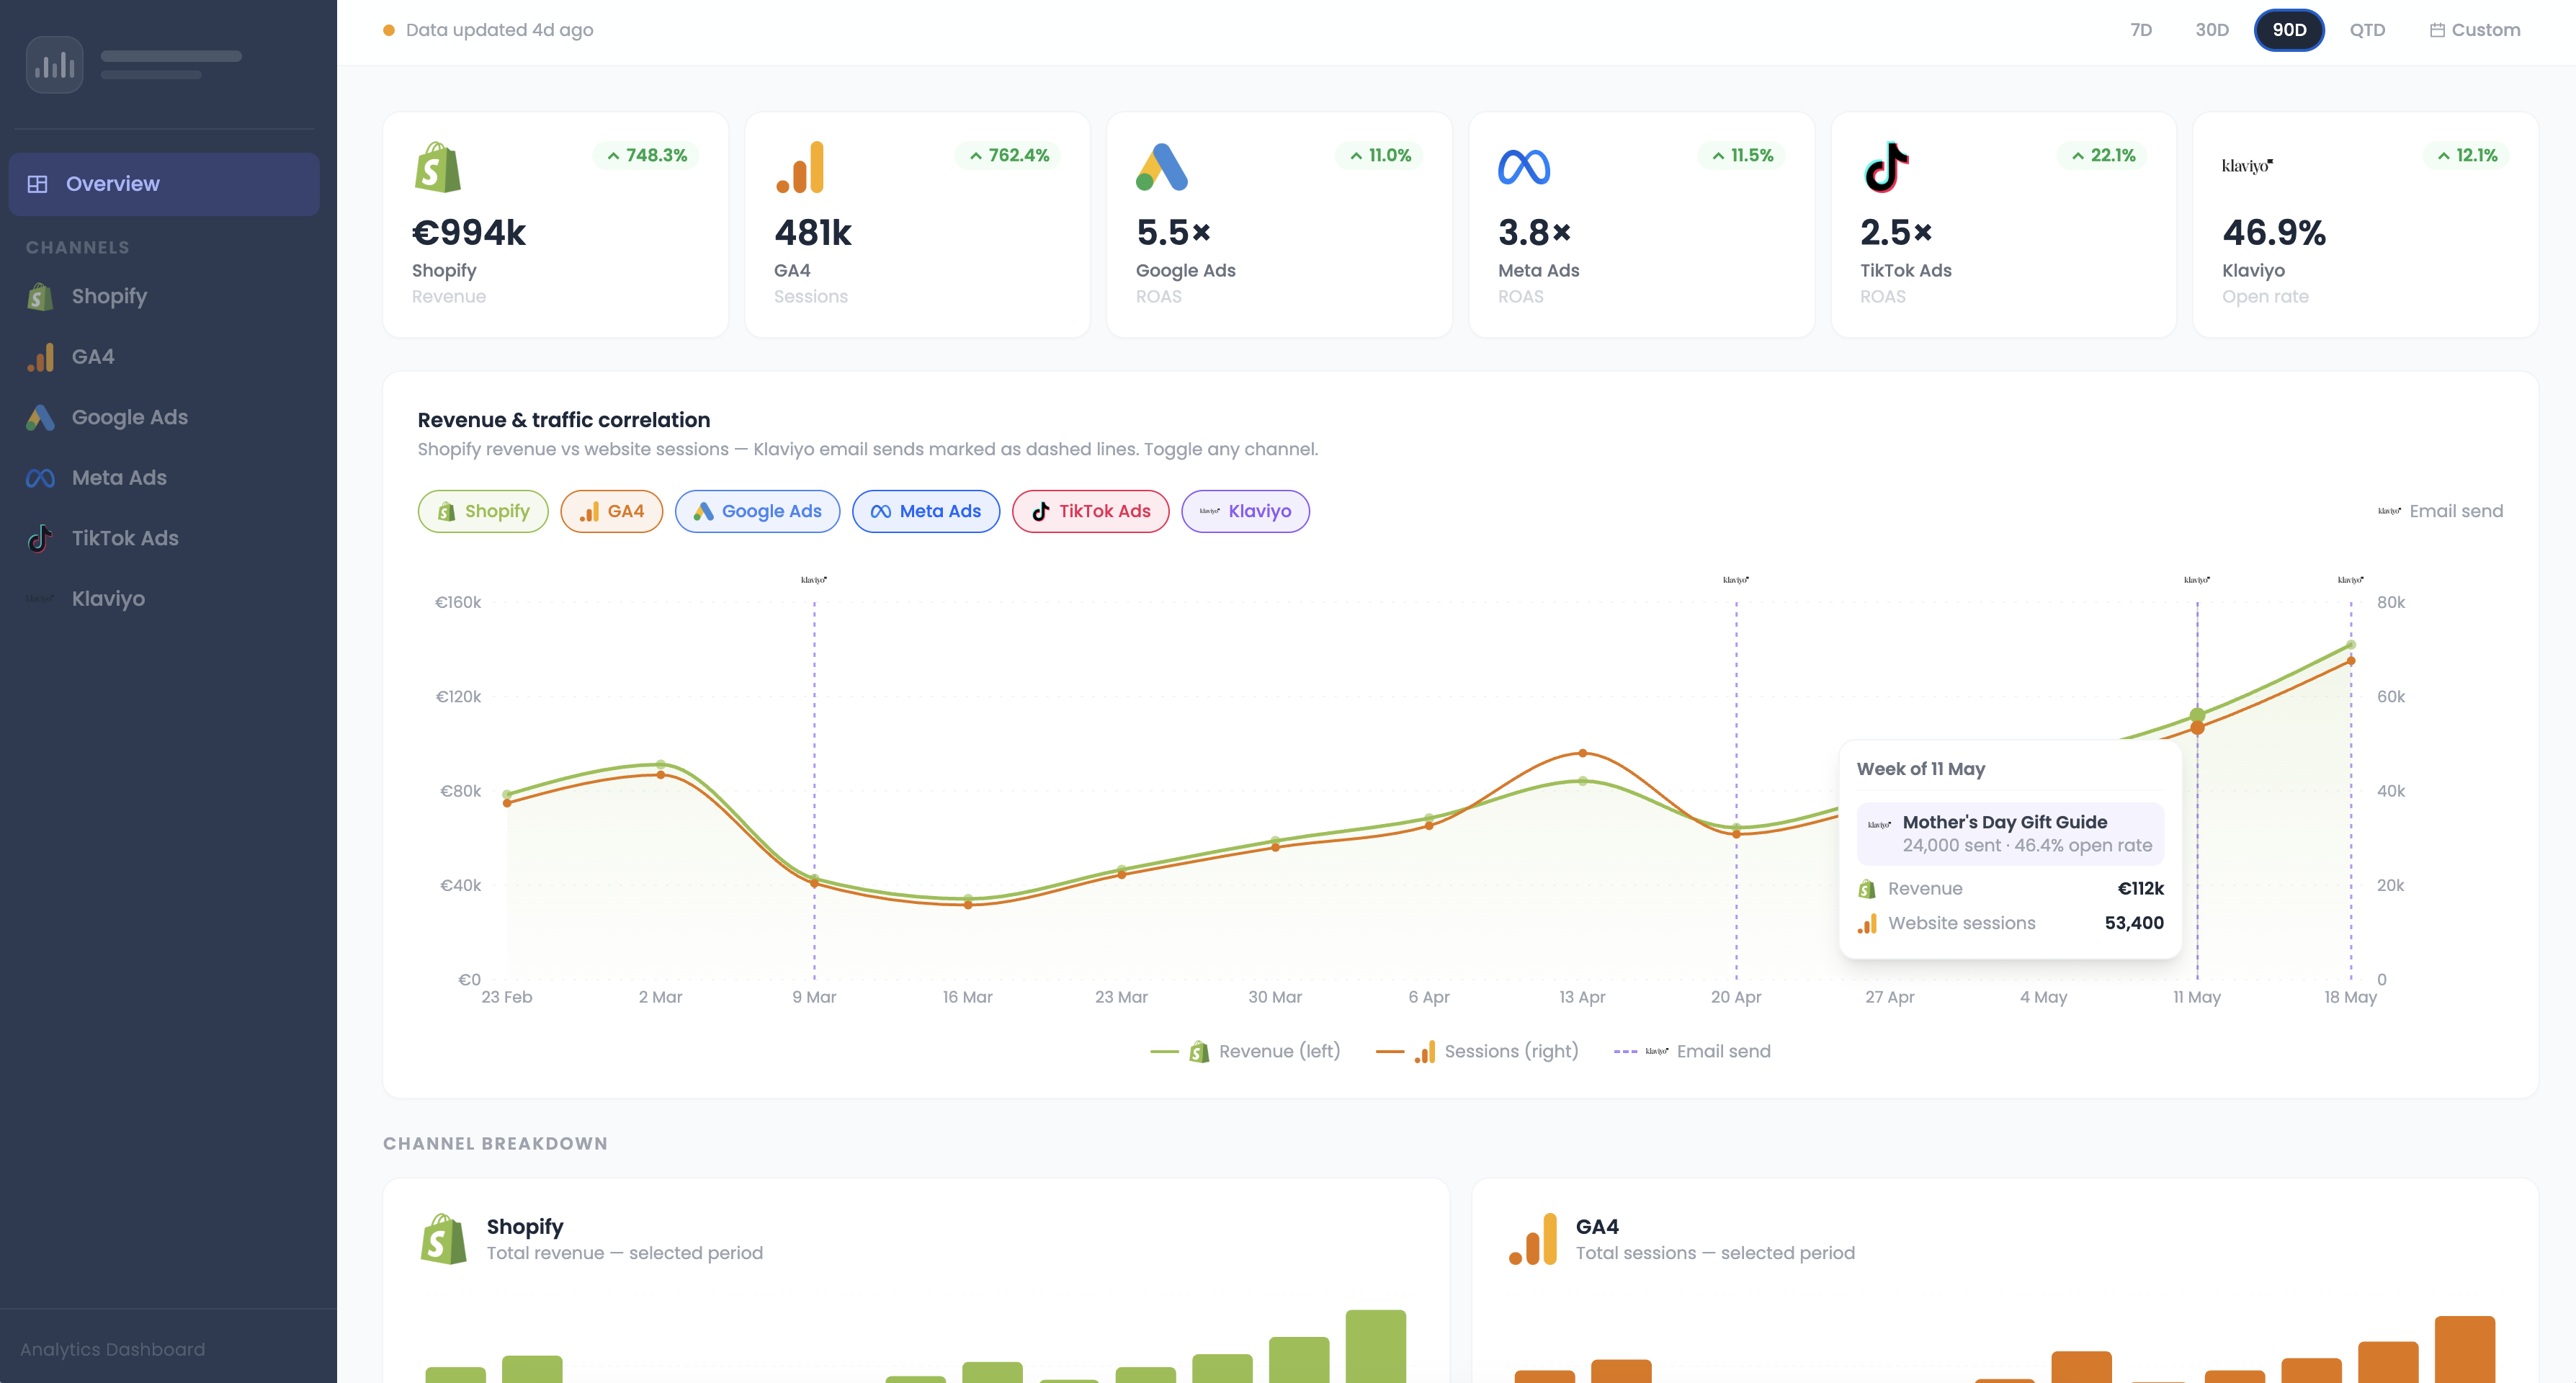This screenshot has height=1383, width=2576.
Task: Click the Overview grid icon in sidebar
Action: click(x=37, y=184)
